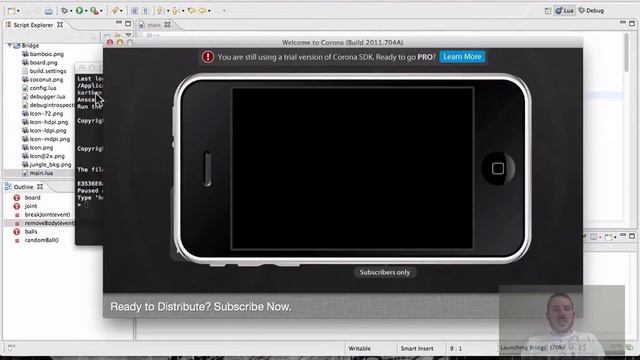Open the Debug configurations dropdown arrow
This screenshot has width=640, height=360.
[x=71, y=11]
